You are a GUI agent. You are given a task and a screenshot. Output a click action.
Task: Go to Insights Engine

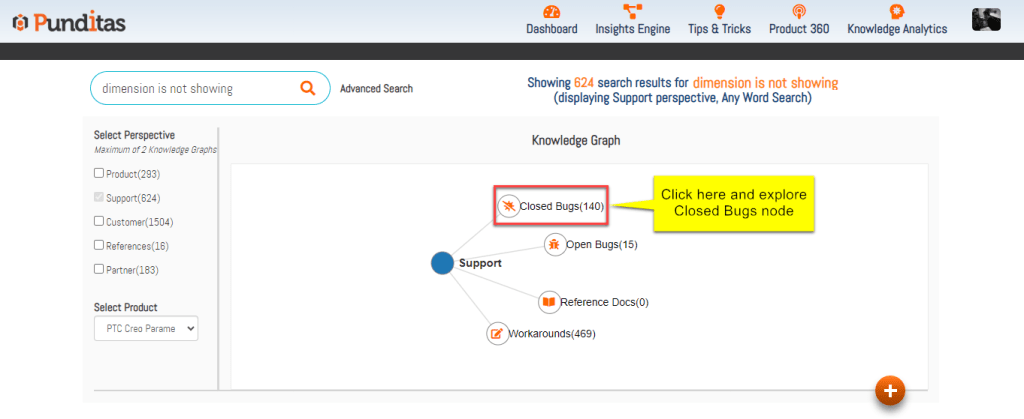click(632, 21)
